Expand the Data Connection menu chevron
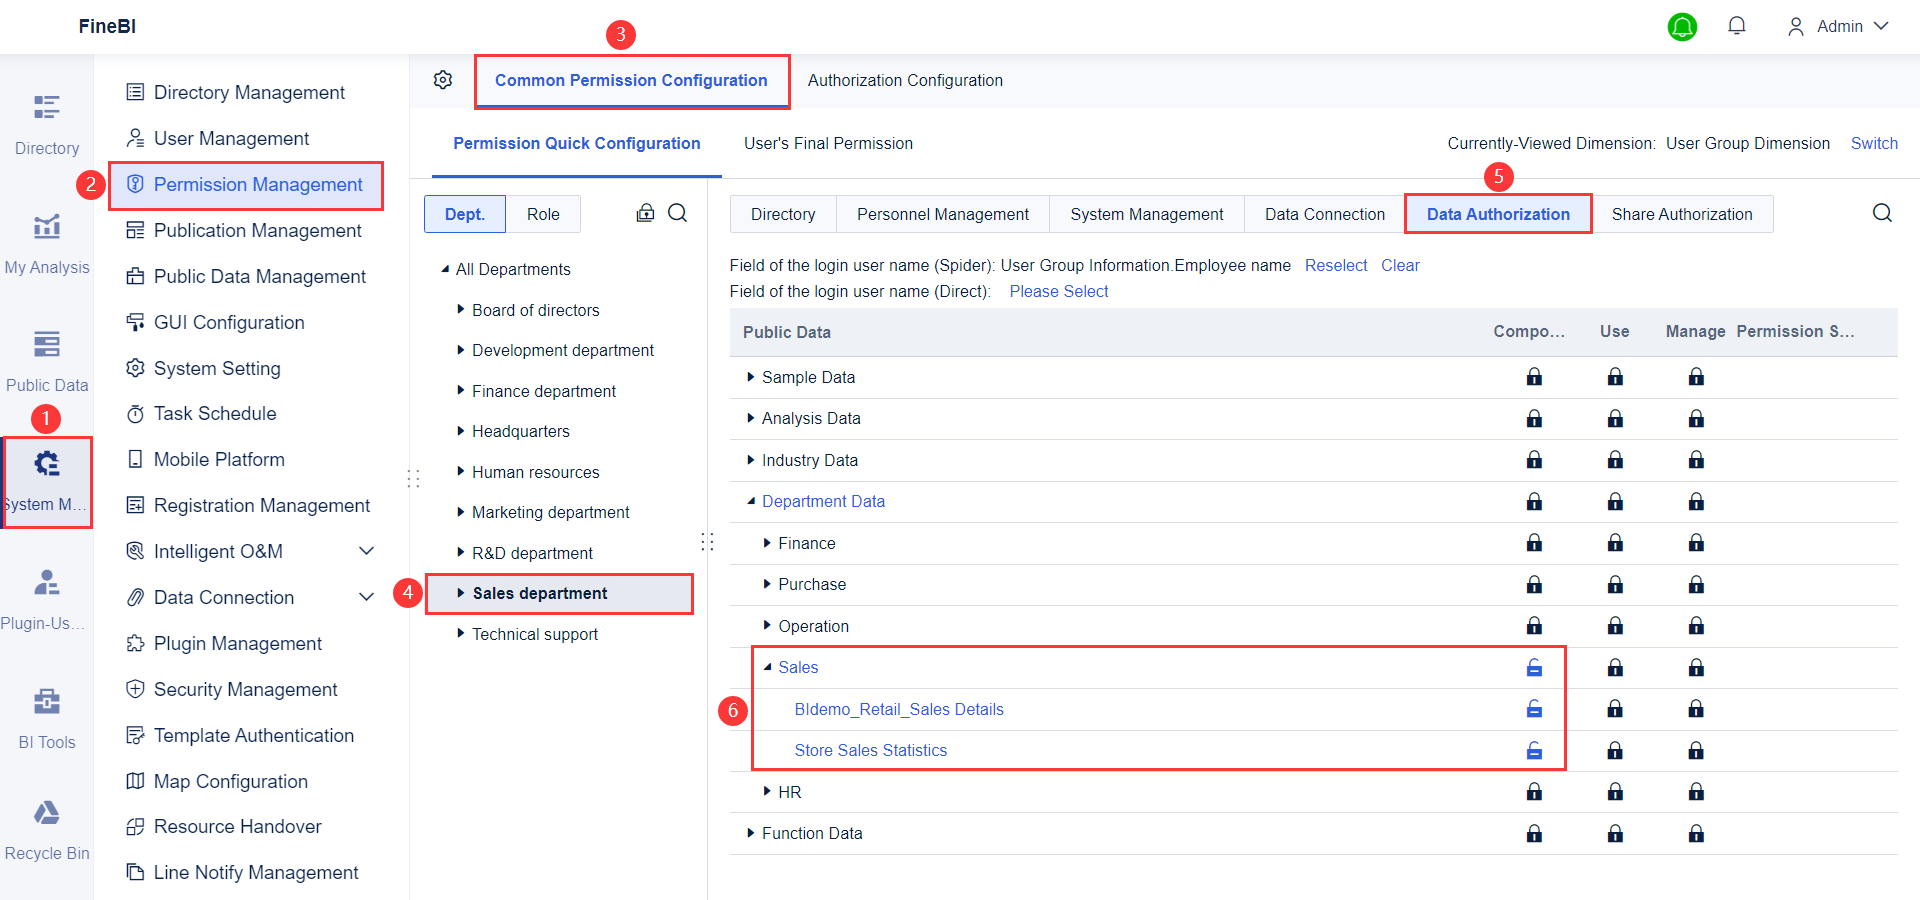Viewport: 1920px width, 900px height. (x=367, y=597)
